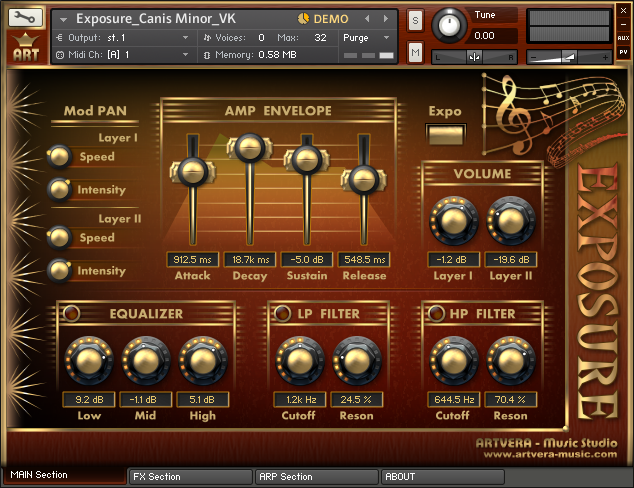Click the Layer I Intensity knob

click(59, 189)
